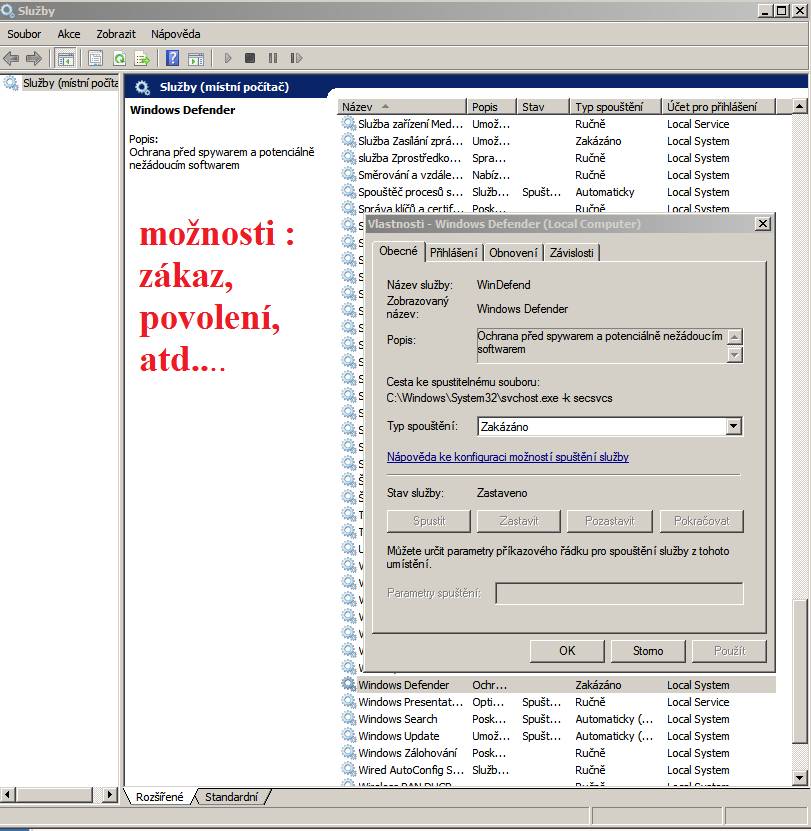Select the Obecné tab in the properties dialog

tap(398, 251)
